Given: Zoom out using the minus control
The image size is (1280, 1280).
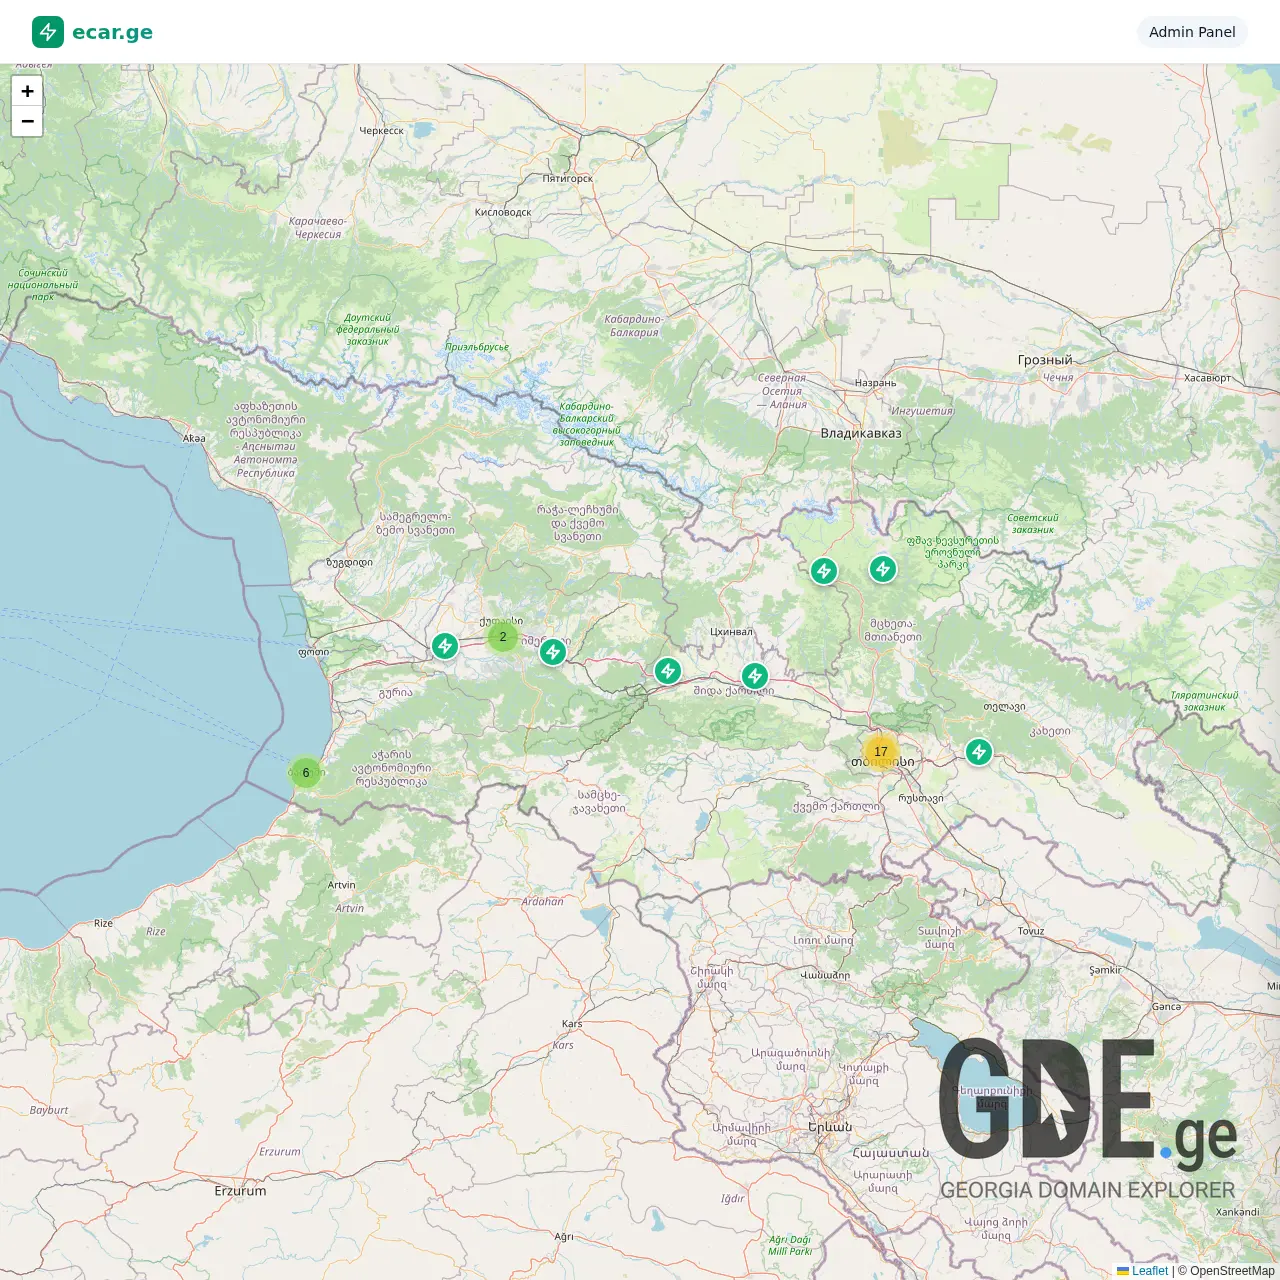Looking at the screenshot, I should point(27,121).
